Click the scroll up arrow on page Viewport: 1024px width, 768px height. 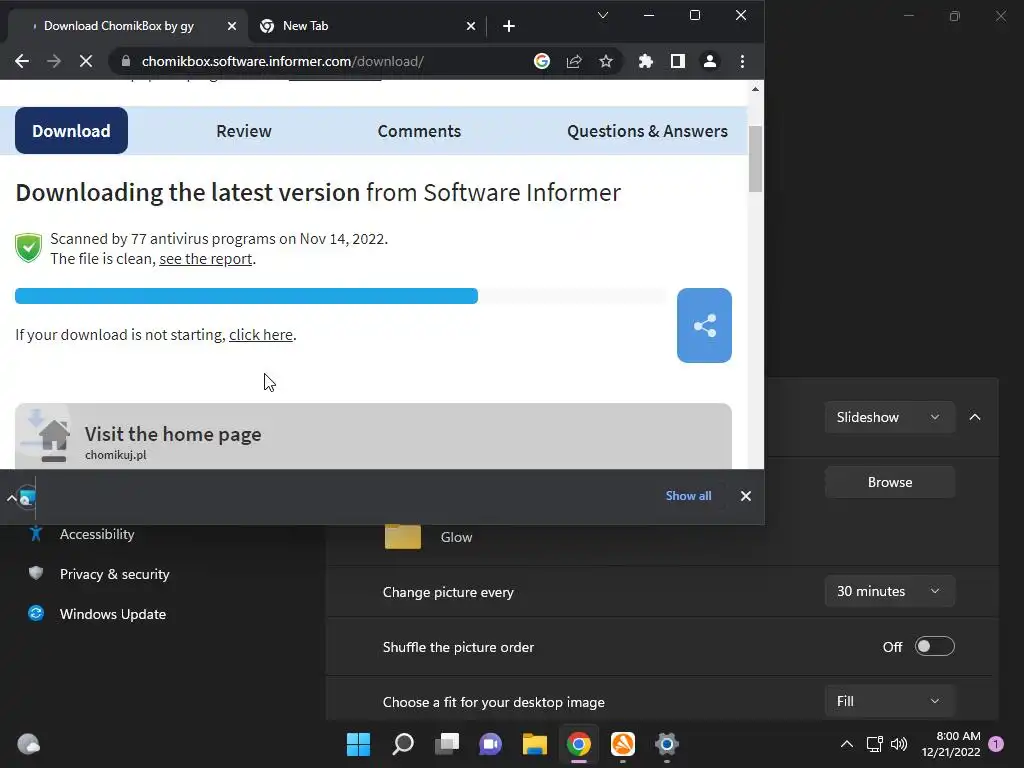756,89
